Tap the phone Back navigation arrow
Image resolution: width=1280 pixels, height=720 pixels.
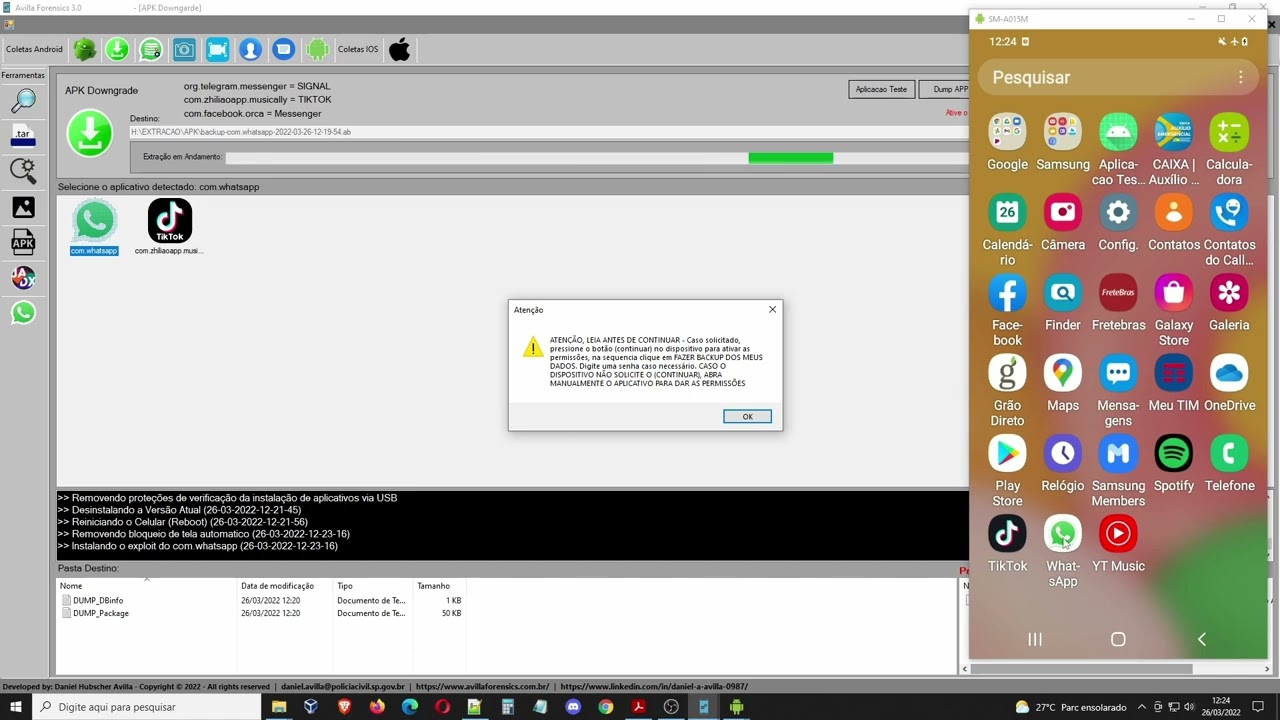click(x=1201, y=639)
